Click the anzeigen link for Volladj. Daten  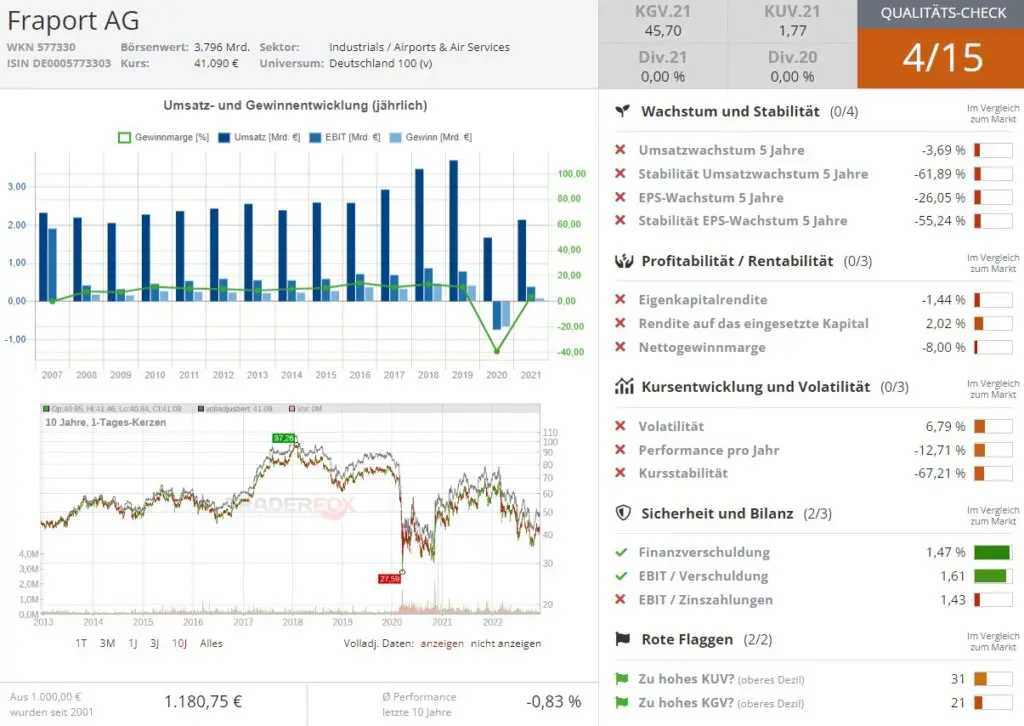[x=442, y=643]
